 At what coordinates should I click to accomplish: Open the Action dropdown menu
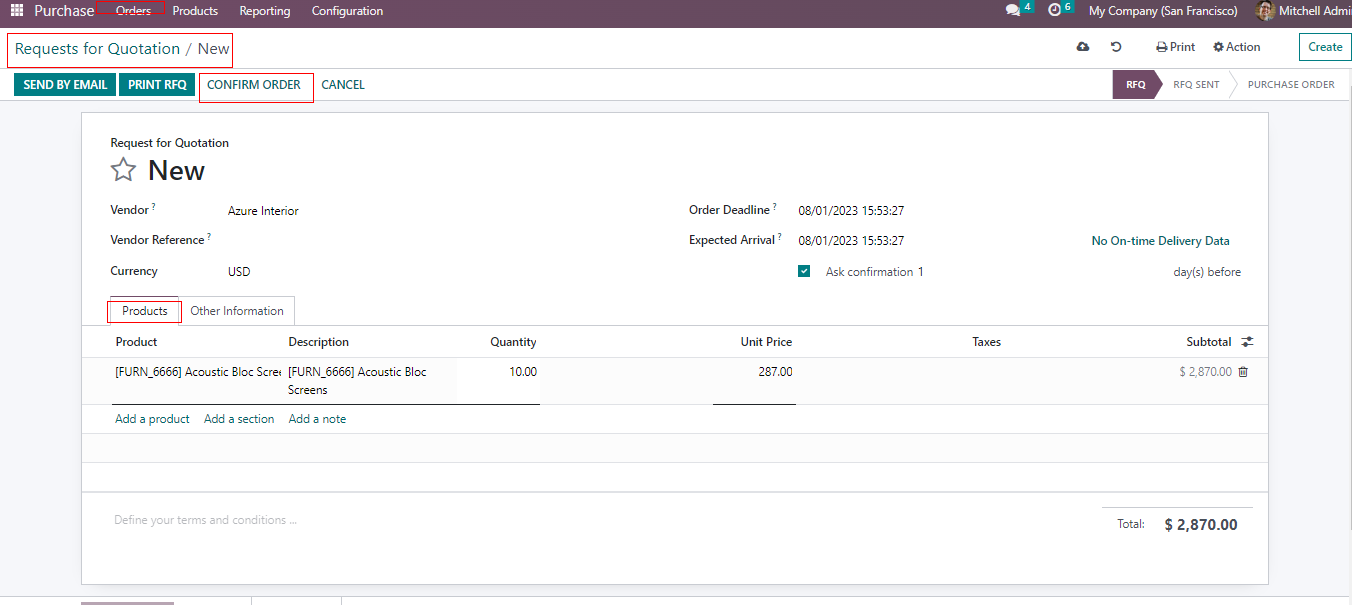click(1237, 47)
